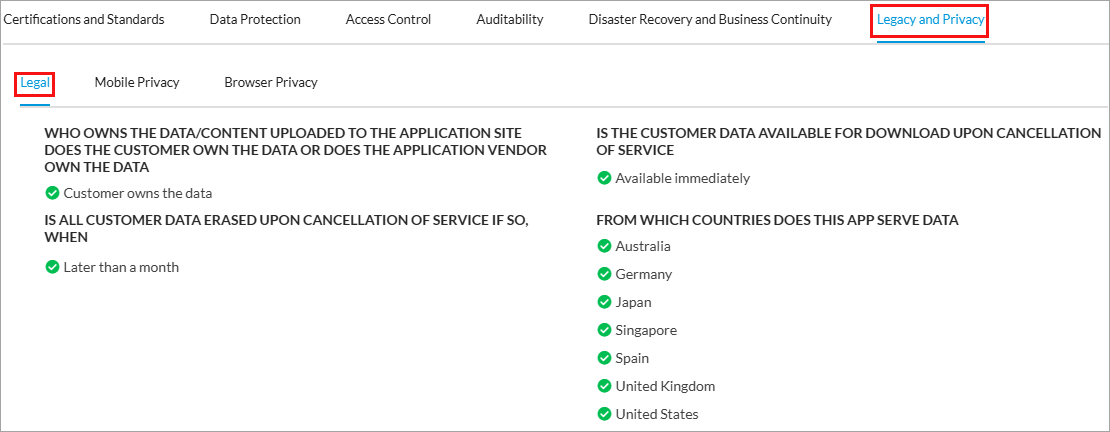Click the 'United States' country entry
This screenshot has height=432, width=1110.
pos(657,414)
